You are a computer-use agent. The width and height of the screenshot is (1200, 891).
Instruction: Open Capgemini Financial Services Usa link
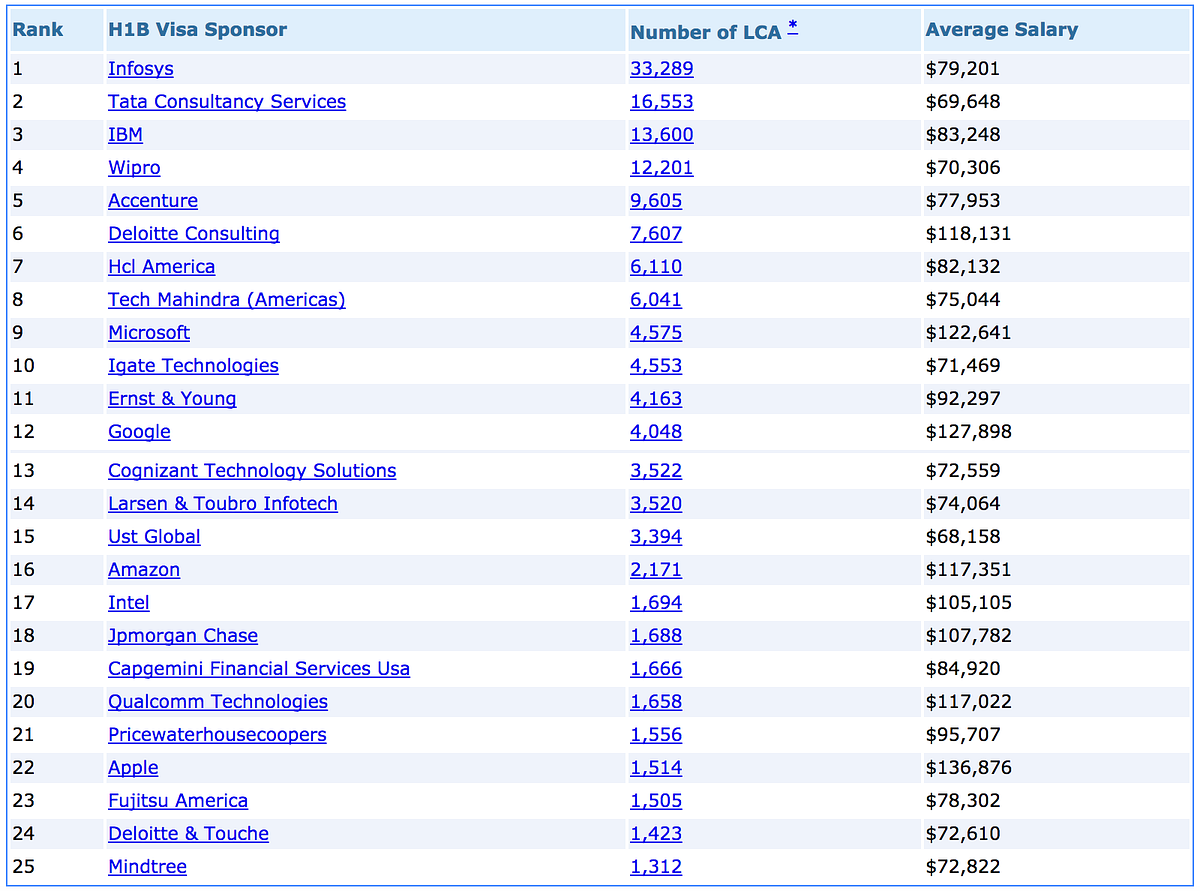[259, 669]
